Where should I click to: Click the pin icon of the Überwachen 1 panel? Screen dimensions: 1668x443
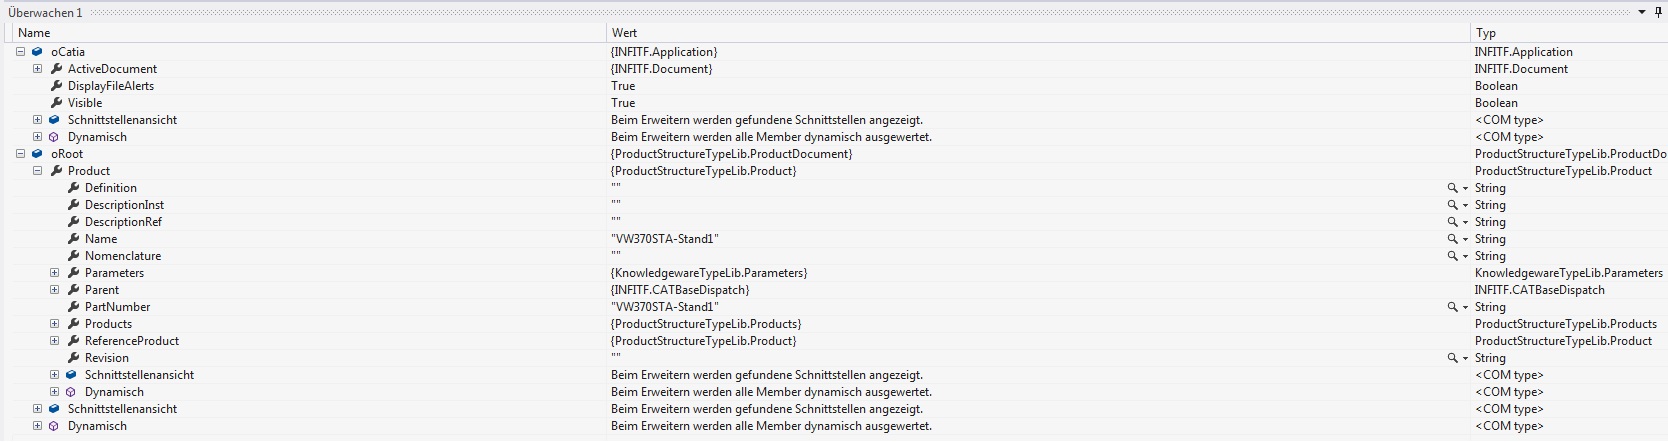click(x=1658, y=12)
